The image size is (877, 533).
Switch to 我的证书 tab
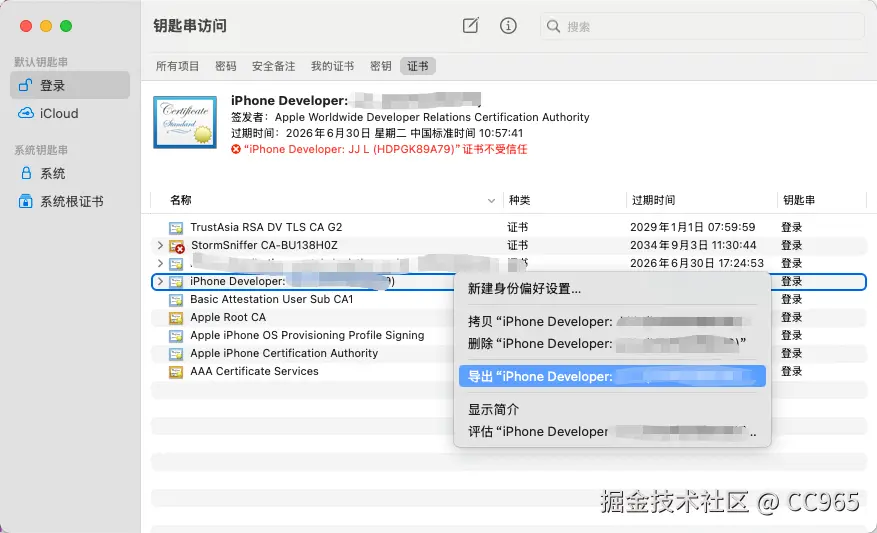point(332,66)
